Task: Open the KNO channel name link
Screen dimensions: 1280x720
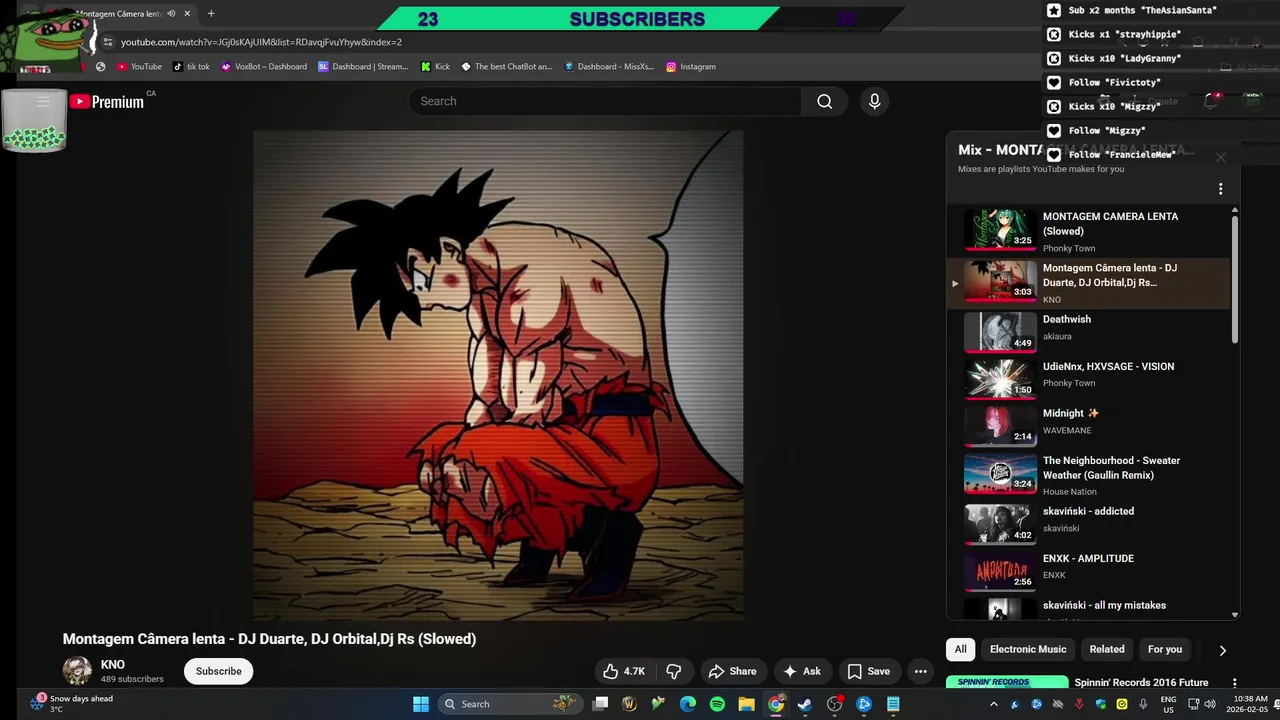Action: pyautogui.click(x=113, y=664)
